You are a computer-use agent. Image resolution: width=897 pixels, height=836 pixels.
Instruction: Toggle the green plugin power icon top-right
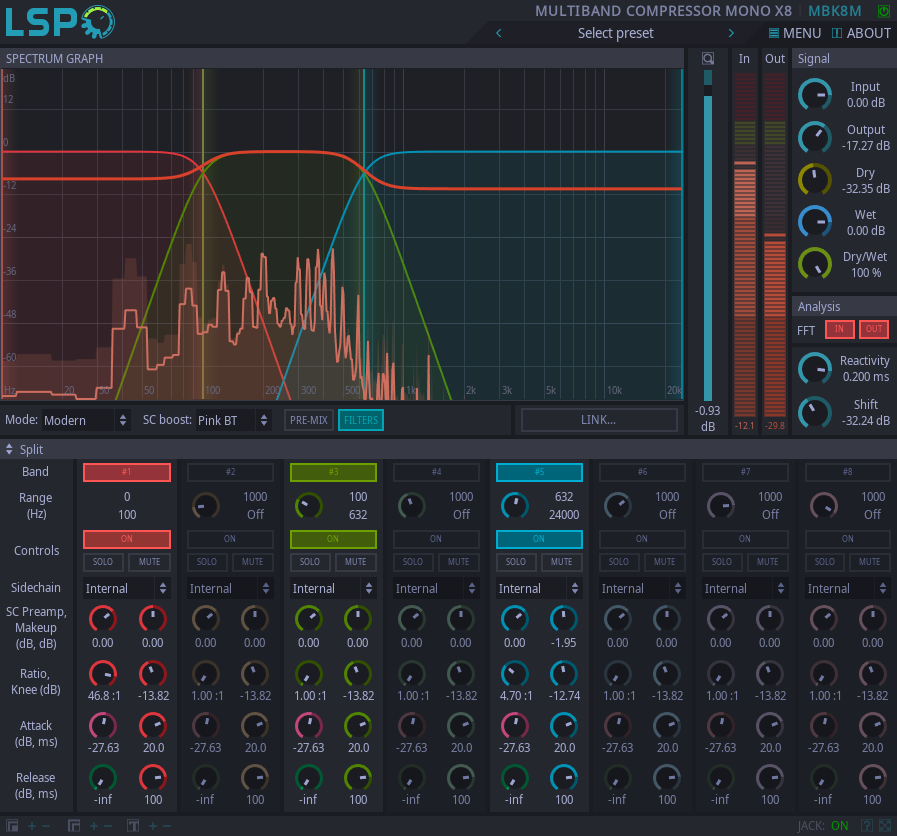883,11
